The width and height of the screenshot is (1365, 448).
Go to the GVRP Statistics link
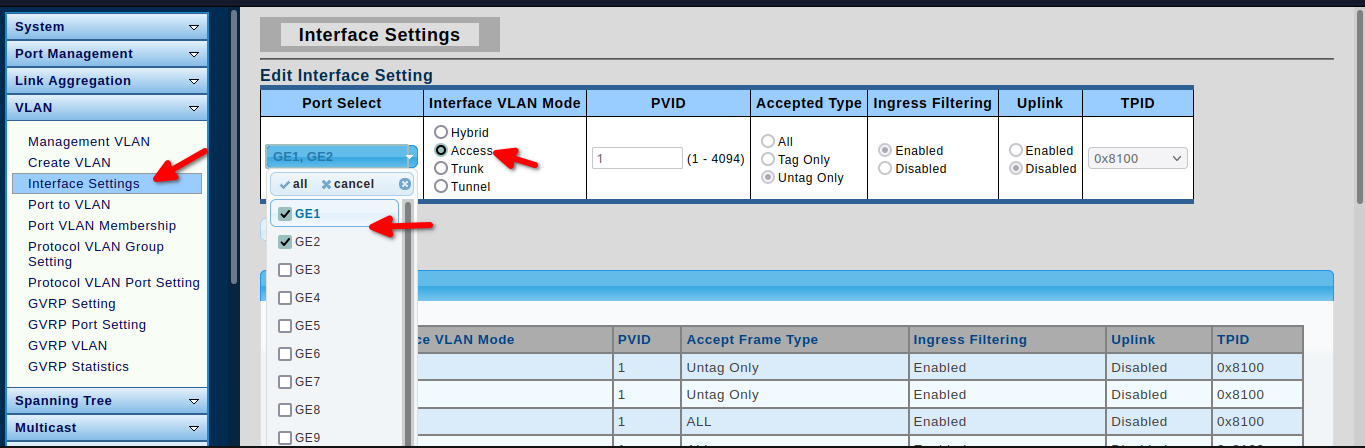[x=78, y=367]
